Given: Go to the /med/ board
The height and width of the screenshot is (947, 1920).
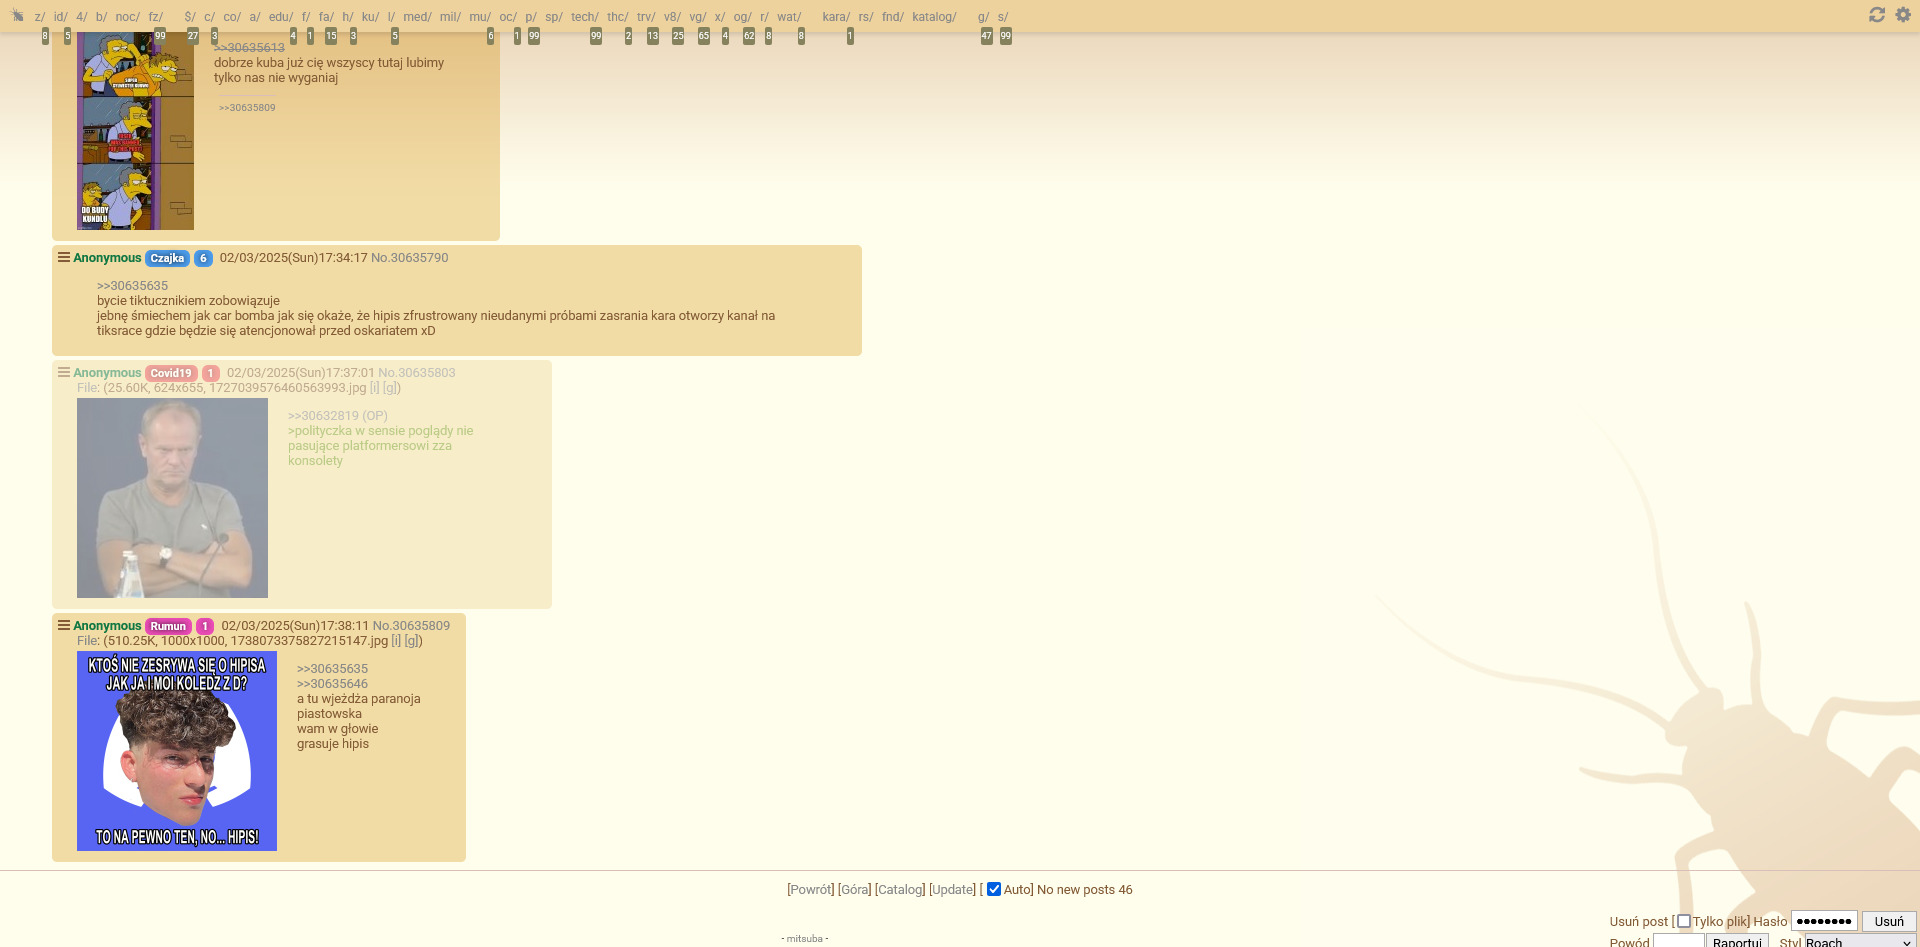Looking at the screenshot, I should coord(417,17).
